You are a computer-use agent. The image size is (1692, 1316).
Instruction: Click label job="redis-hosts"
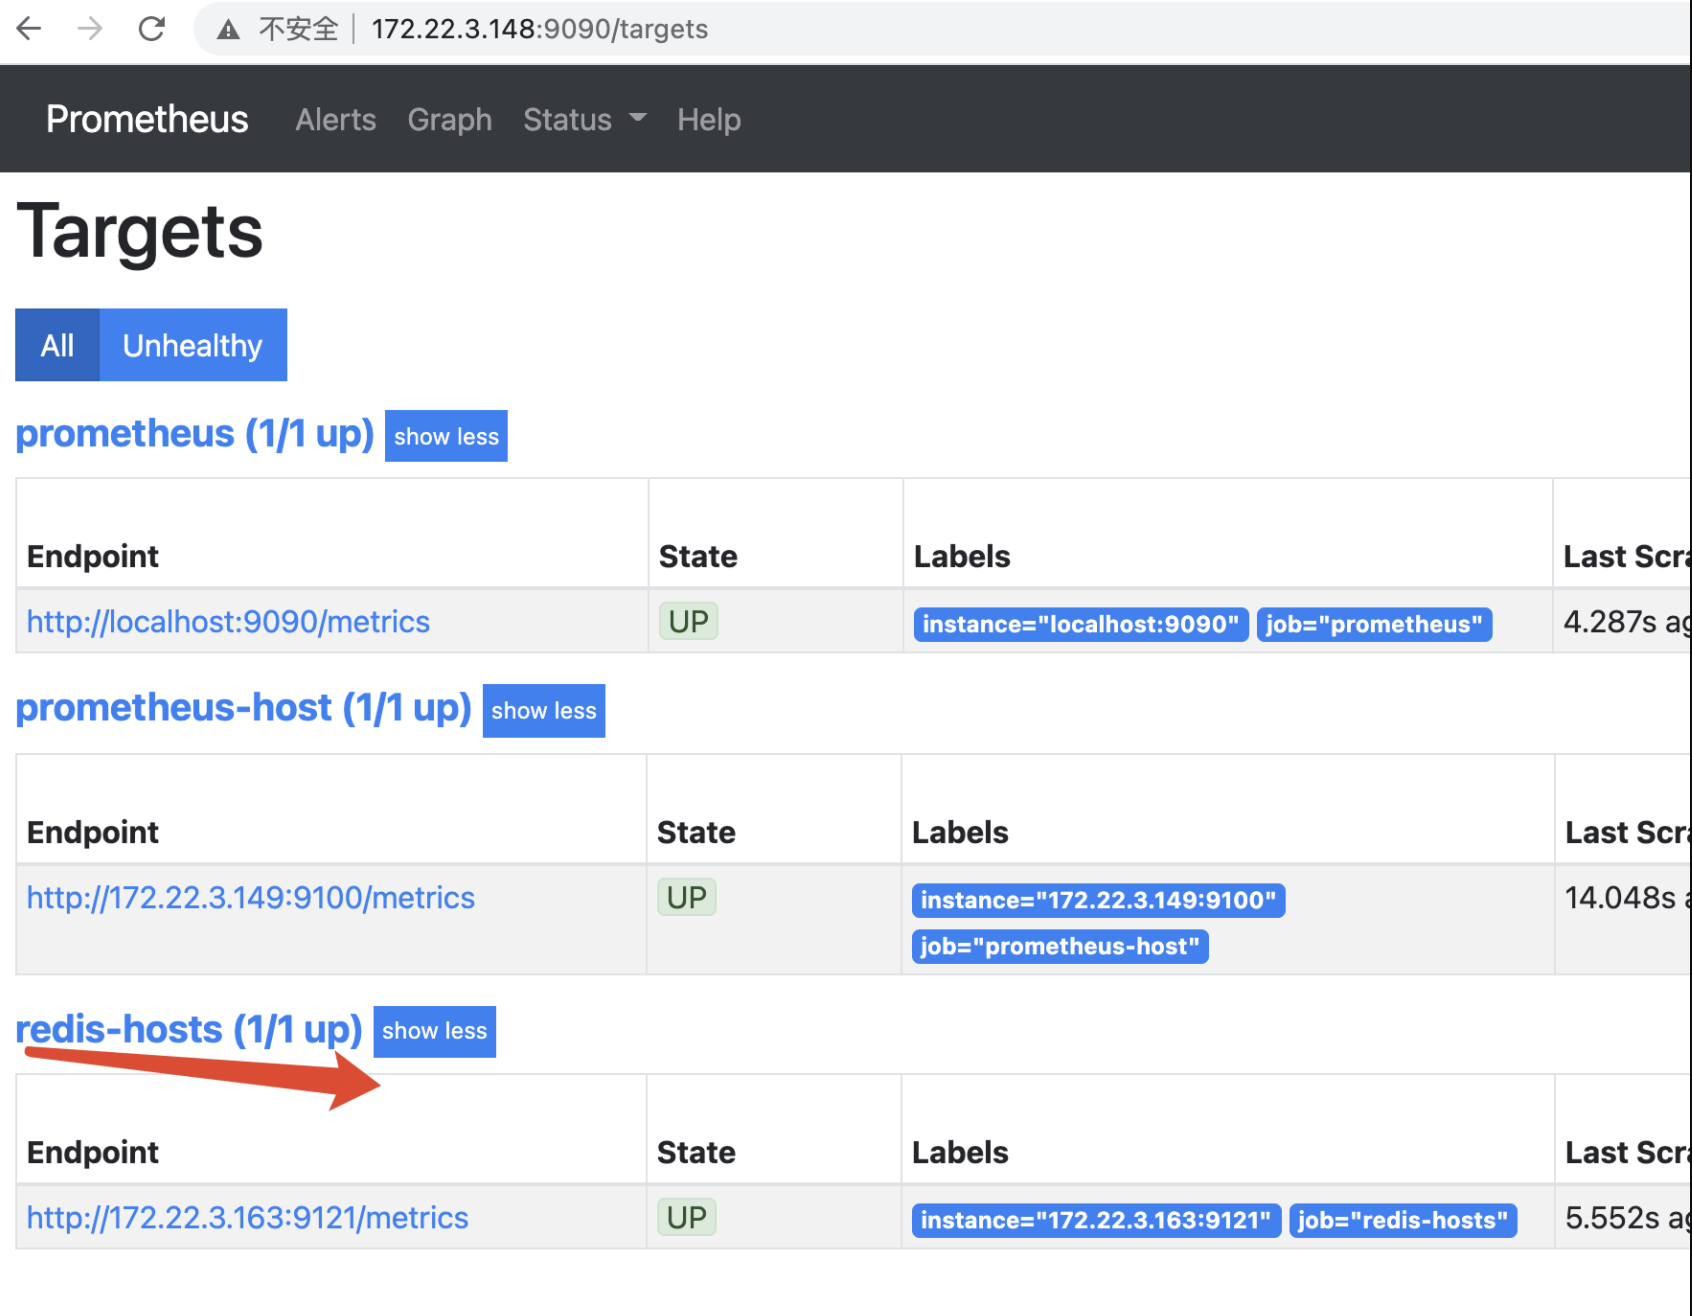pyautogui.click(x=1403, y=1220)
